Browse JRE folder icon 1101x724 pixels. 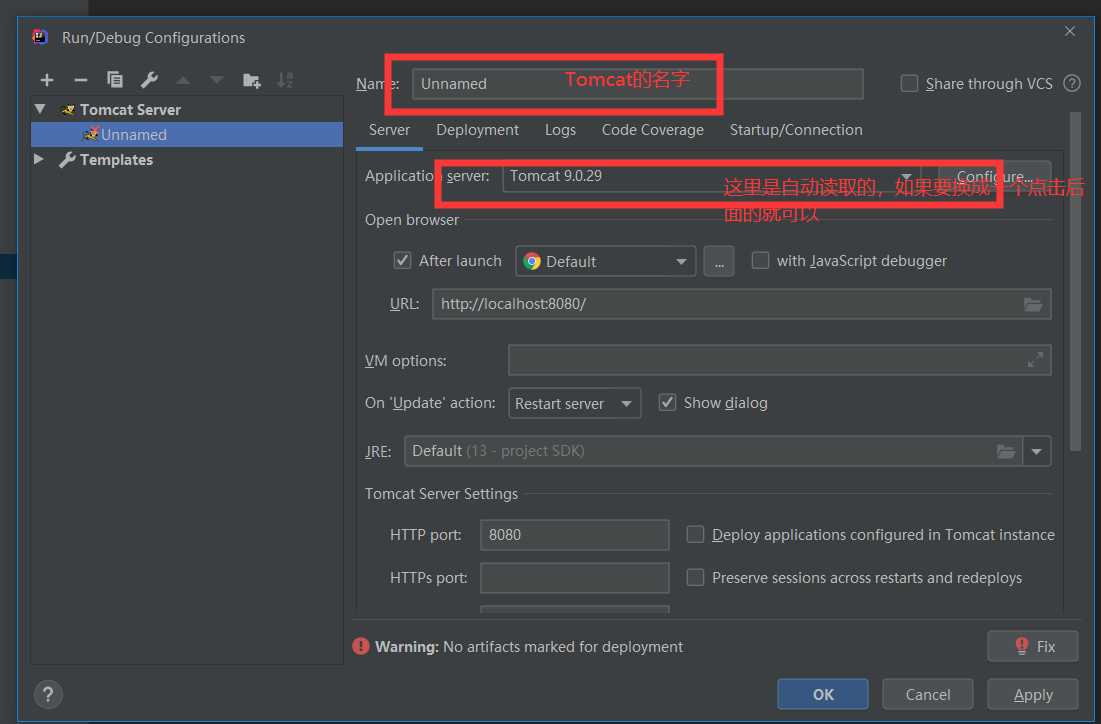click(1006, 451)
